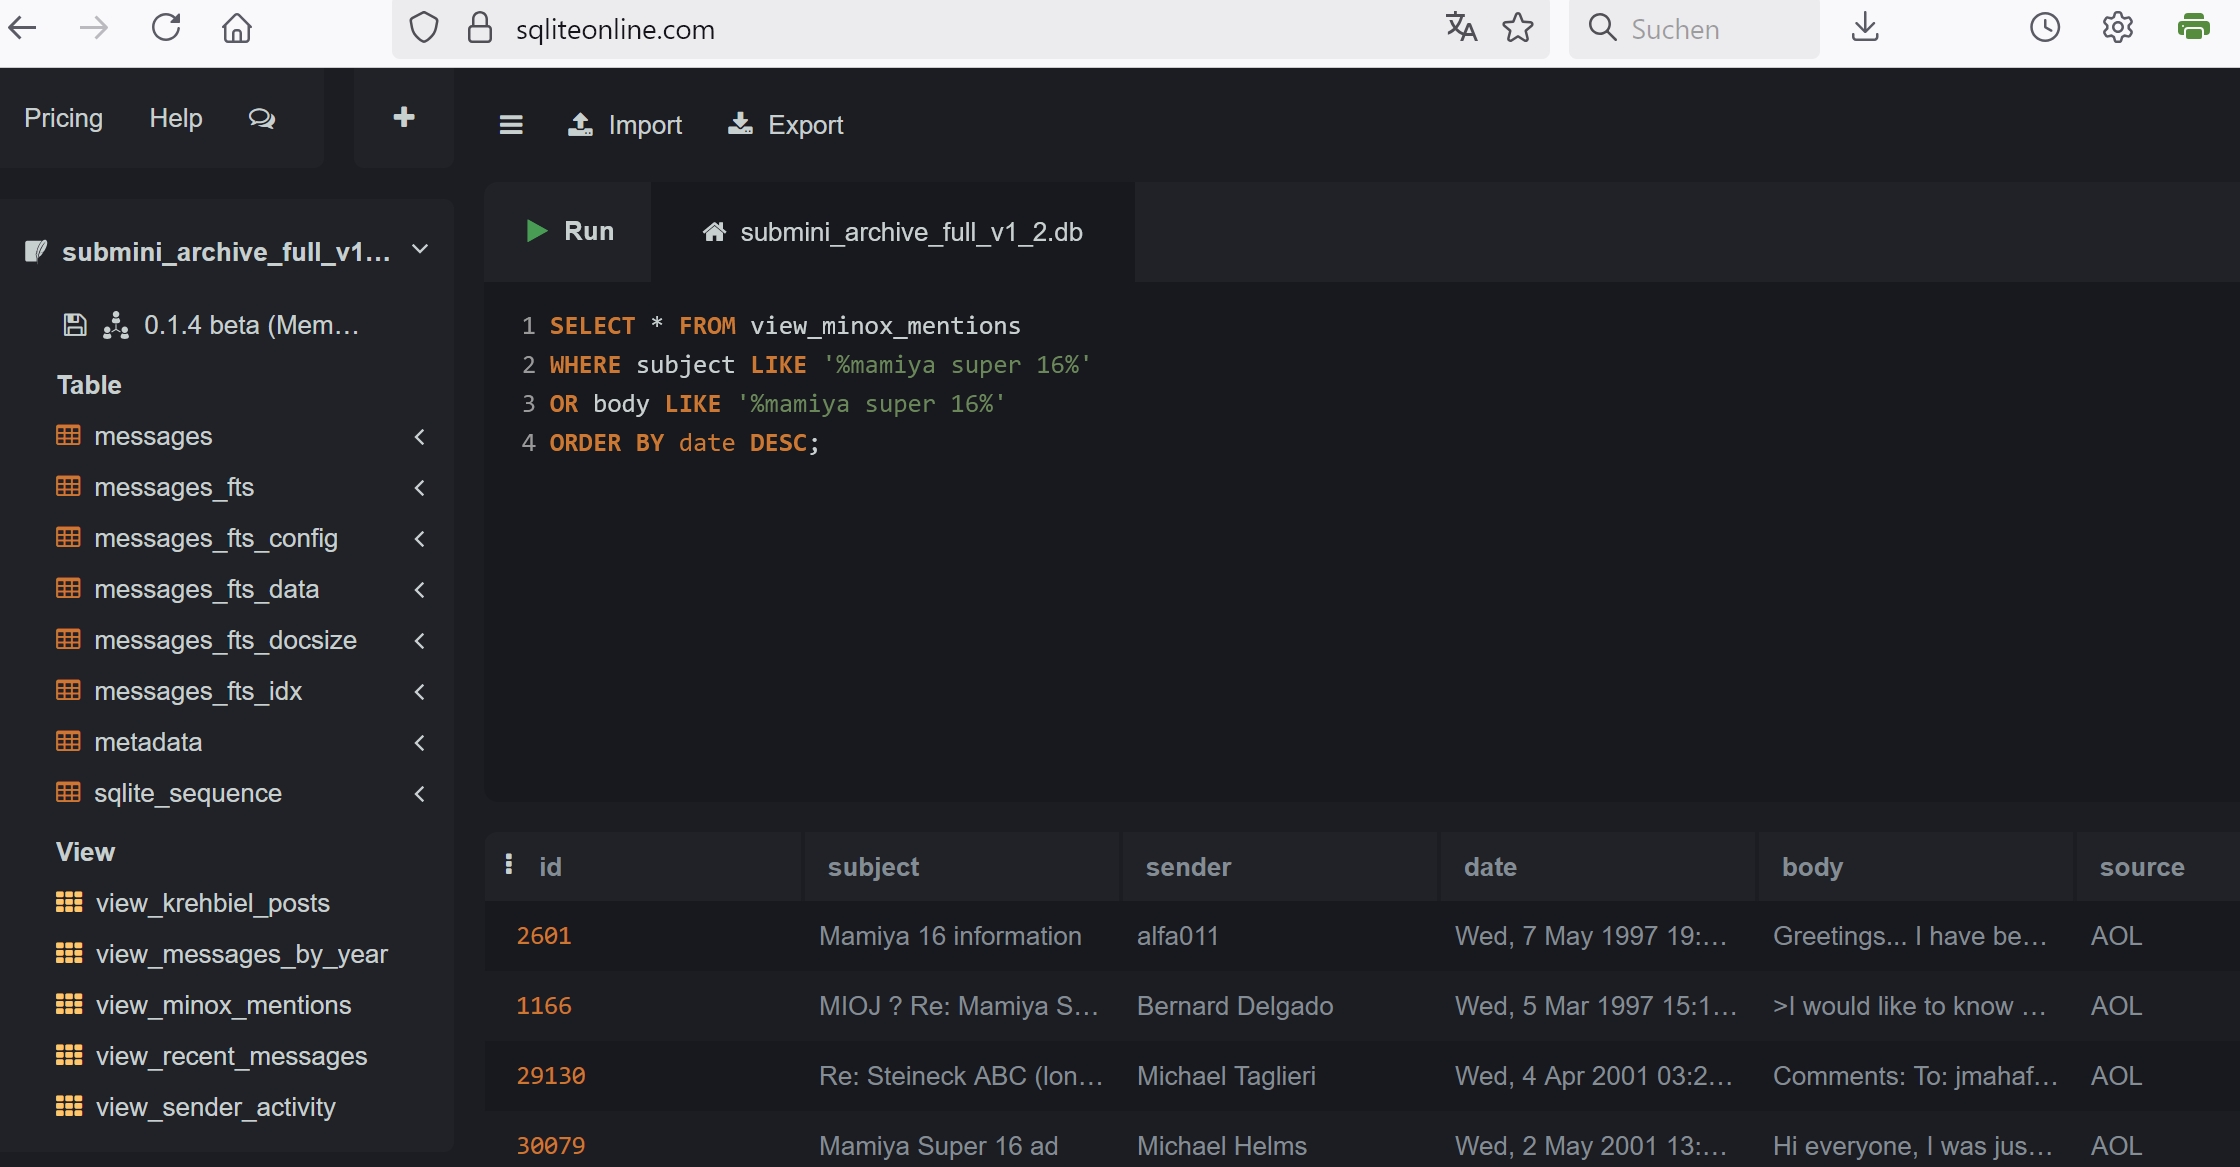Open view_messages_by_year in the View list
Viewport: 2240px width, 1167px height.
click(x=242, y=955)
